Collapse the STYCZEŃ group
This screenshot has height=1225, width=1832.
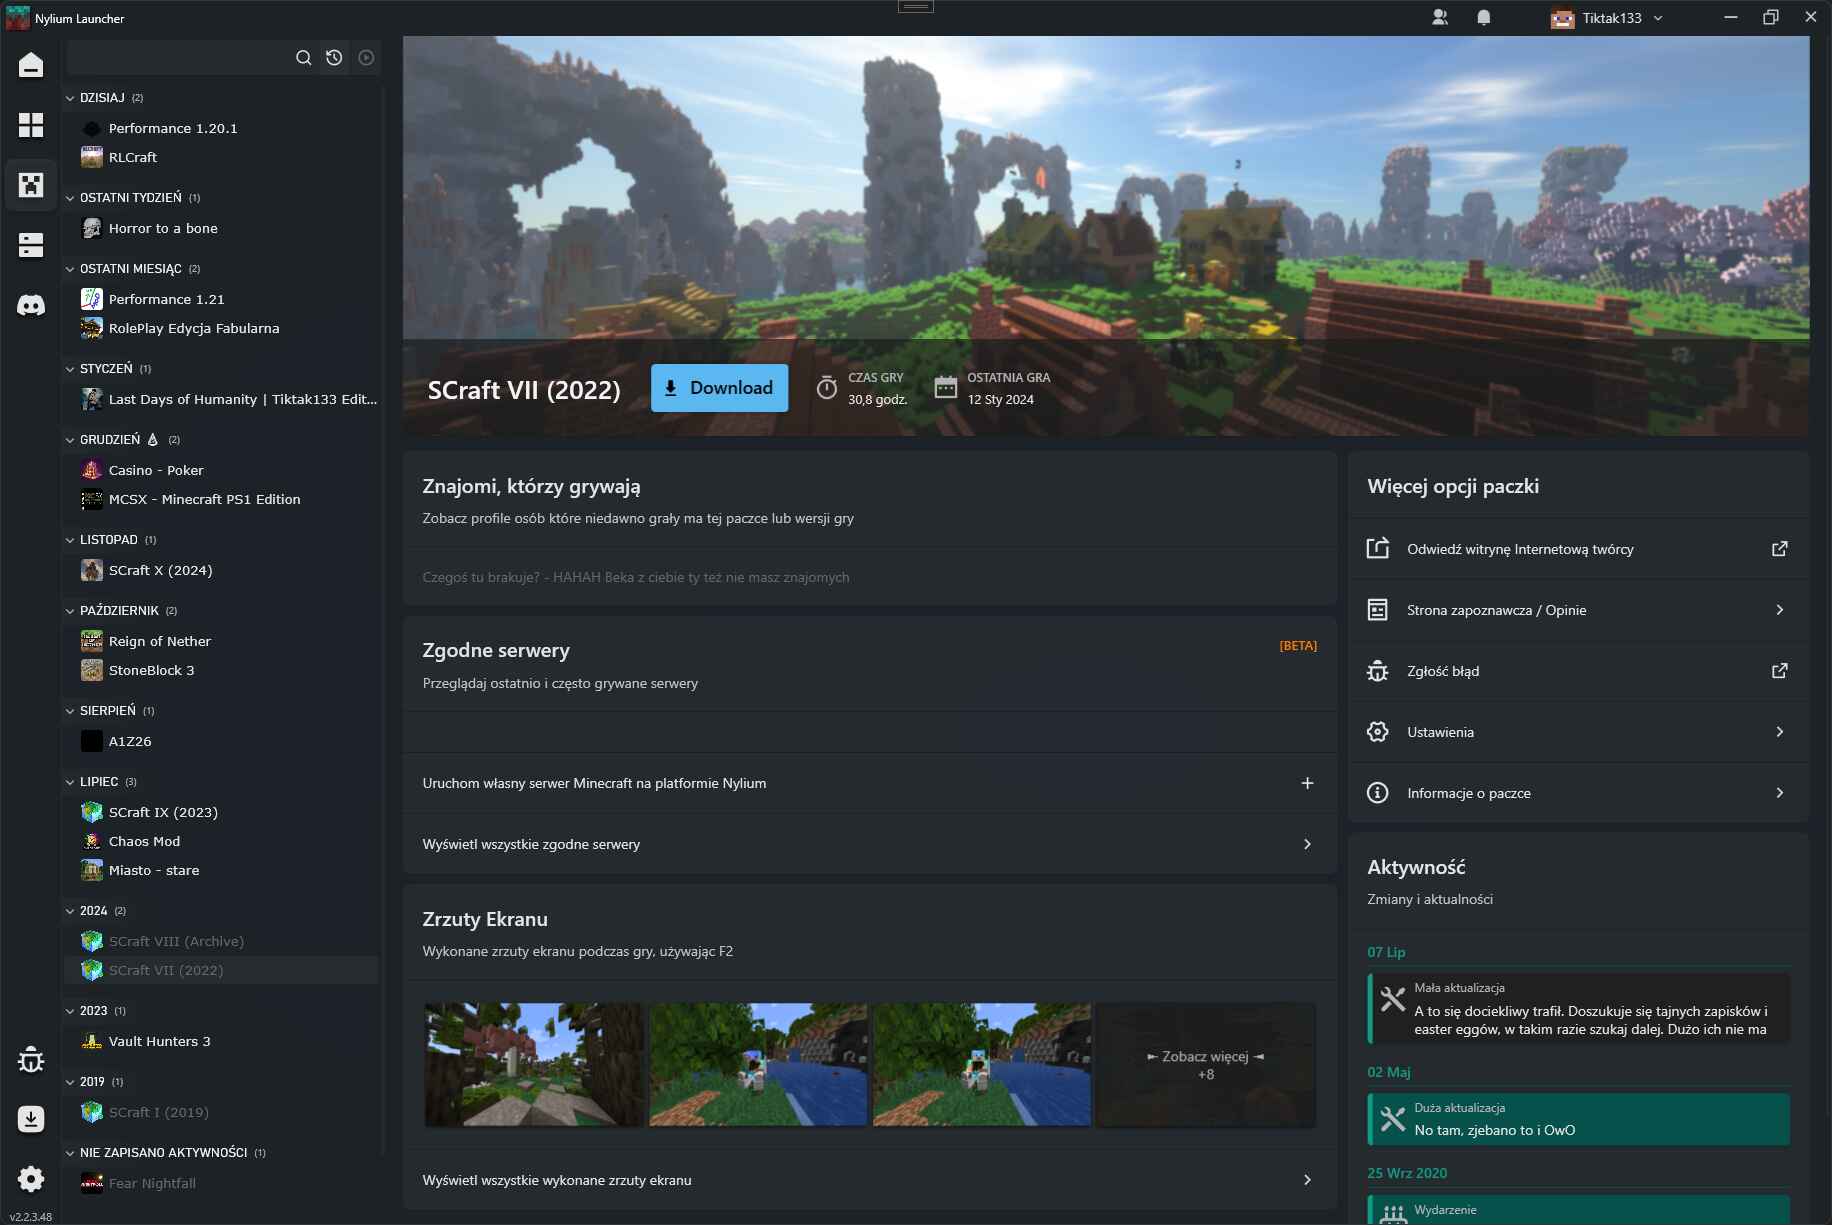point(70,369)
